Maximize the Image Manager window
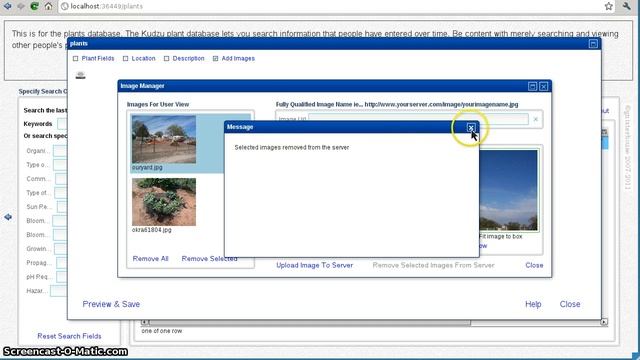 click(532, 86)
